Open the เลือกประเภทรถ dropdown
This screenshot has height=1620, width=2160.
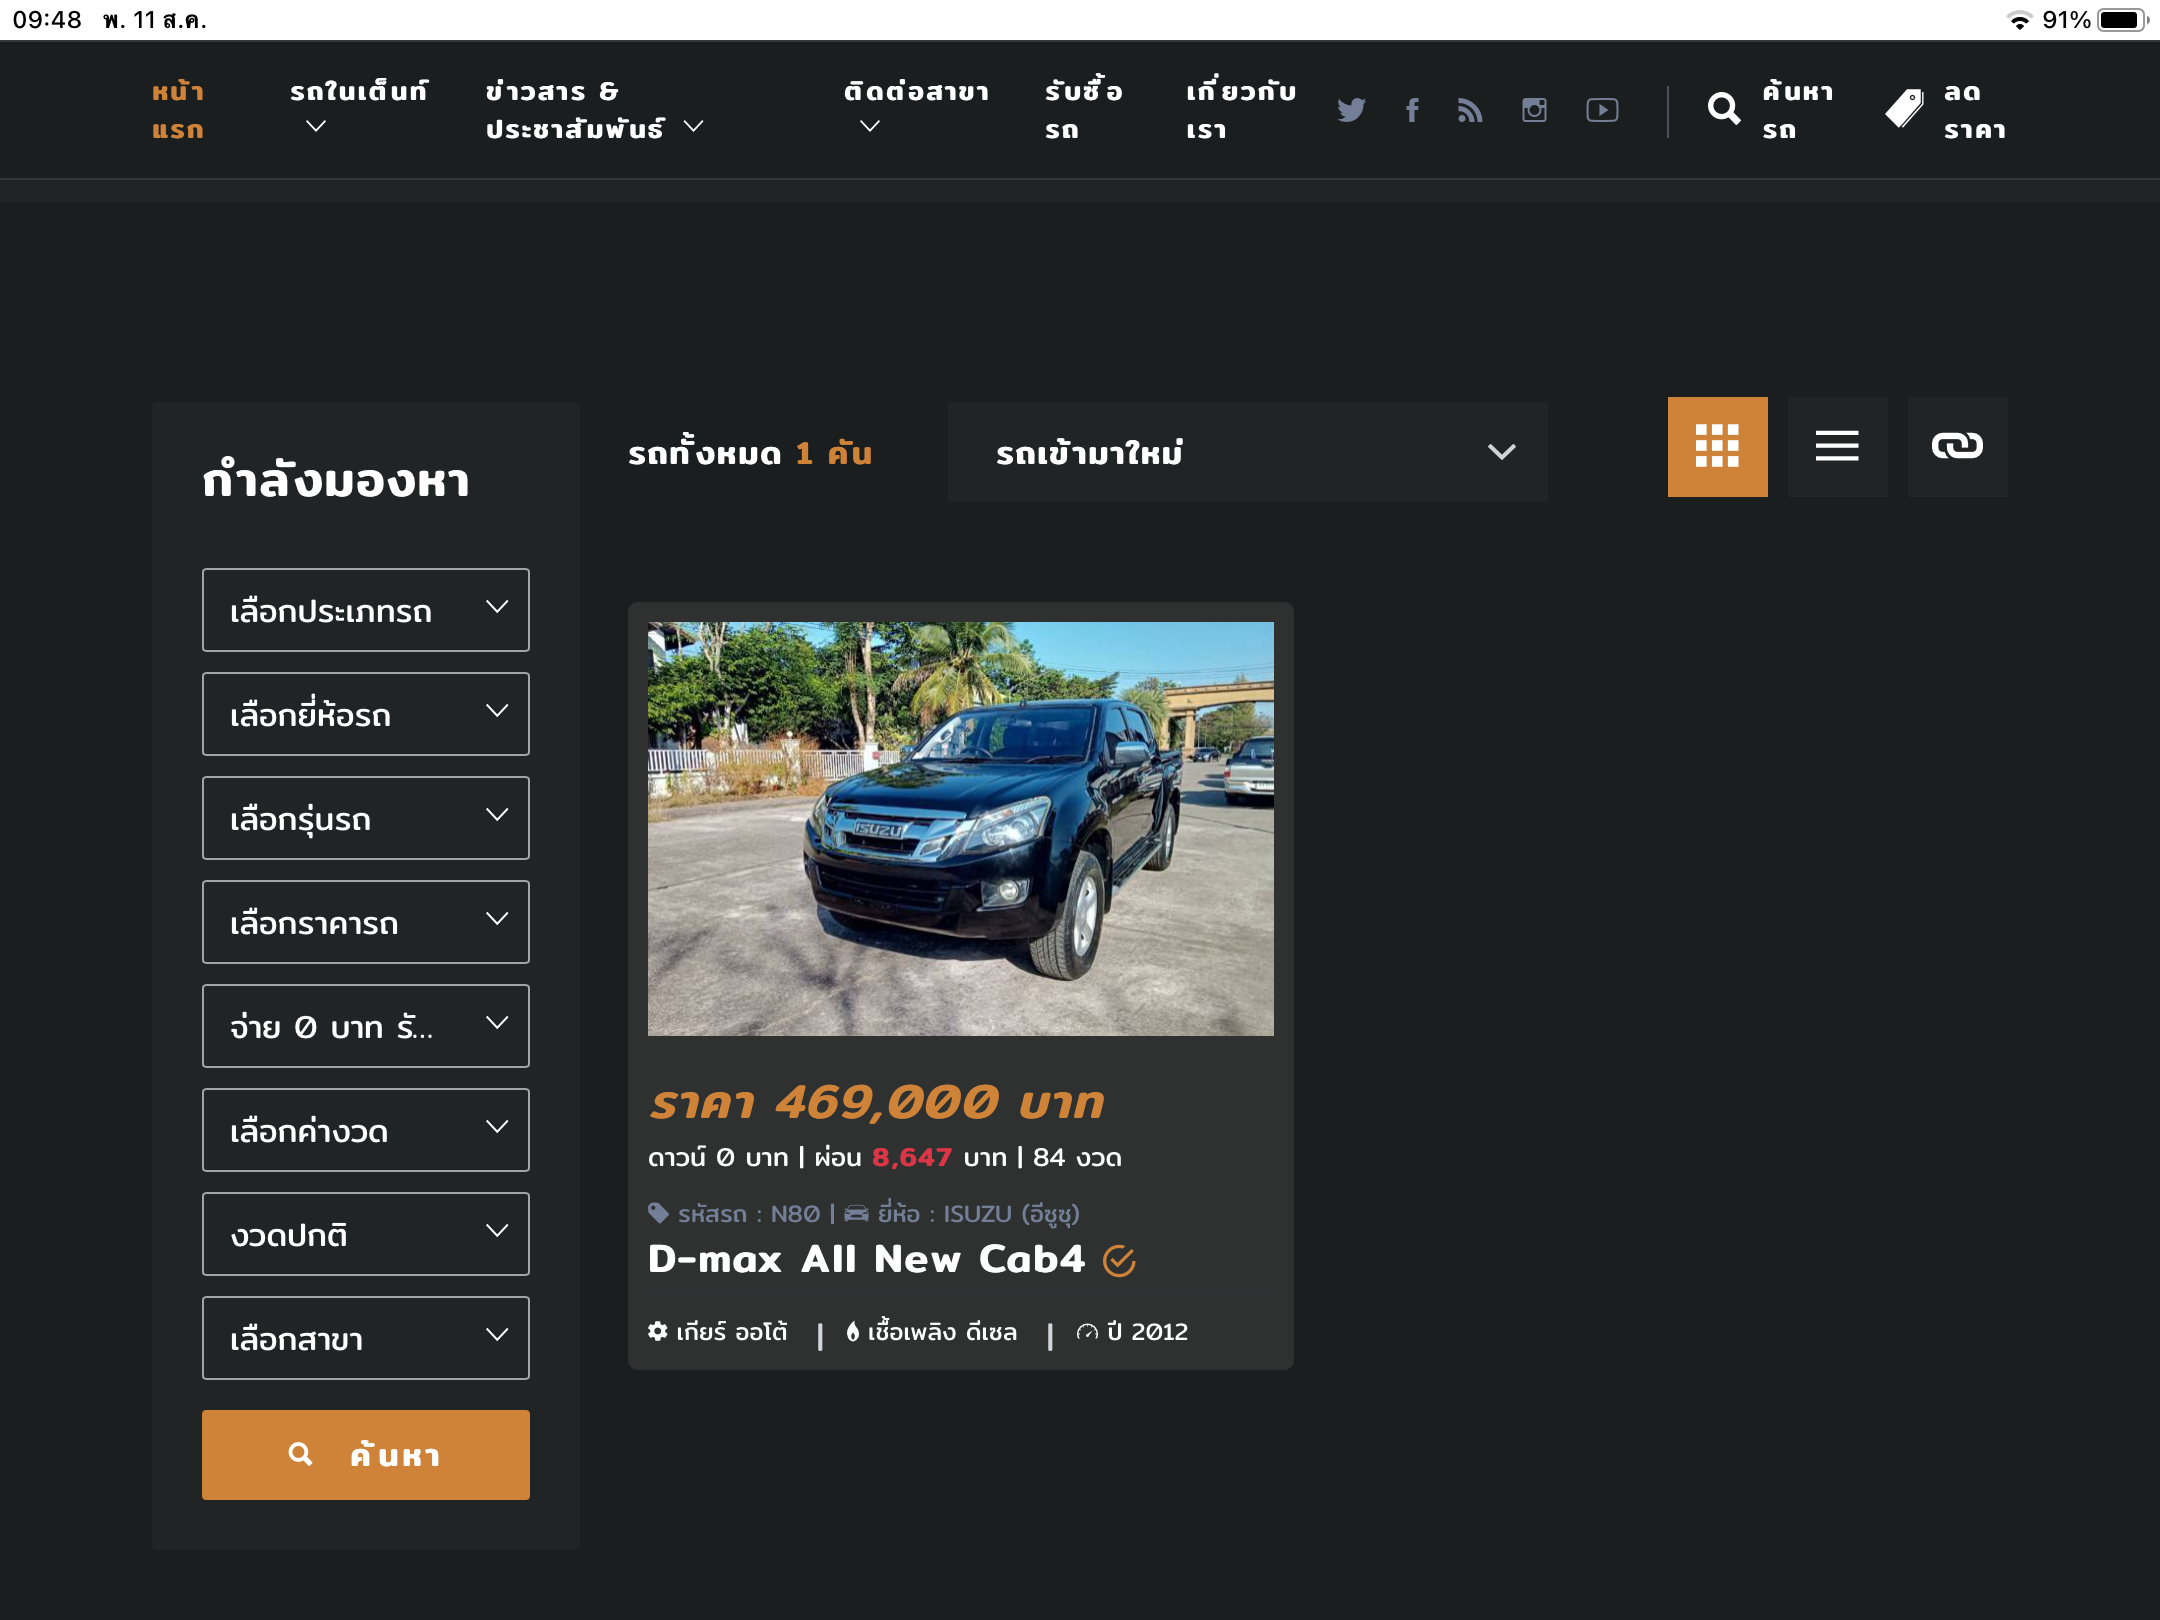point(365,610)
